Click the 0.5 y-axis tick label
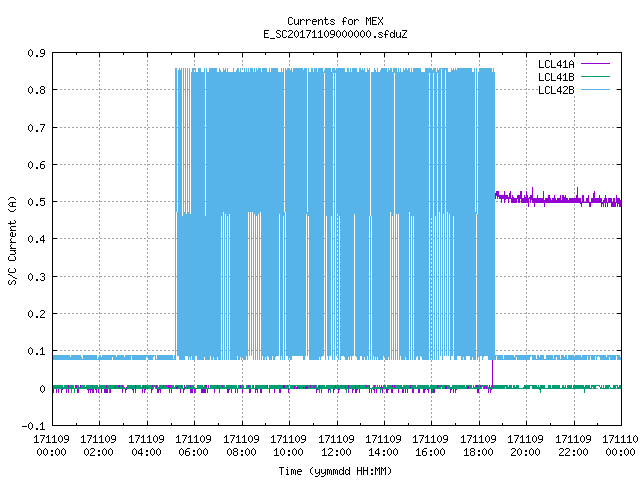 pyautogui.click(x=36, y=202)
